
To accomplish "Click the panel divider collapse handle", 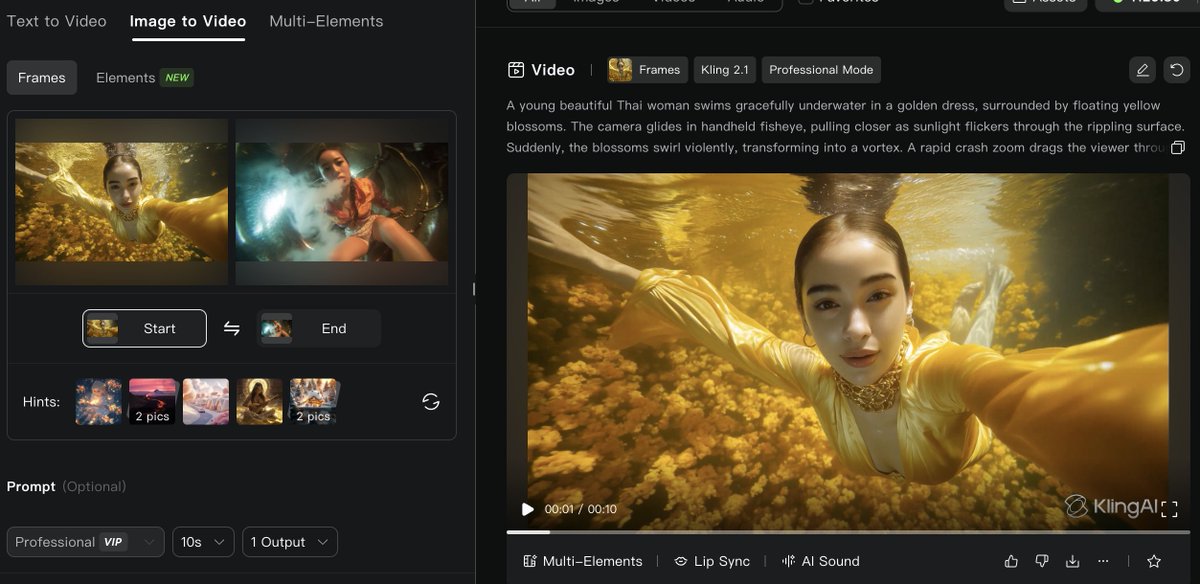I will tap(474, 290).
